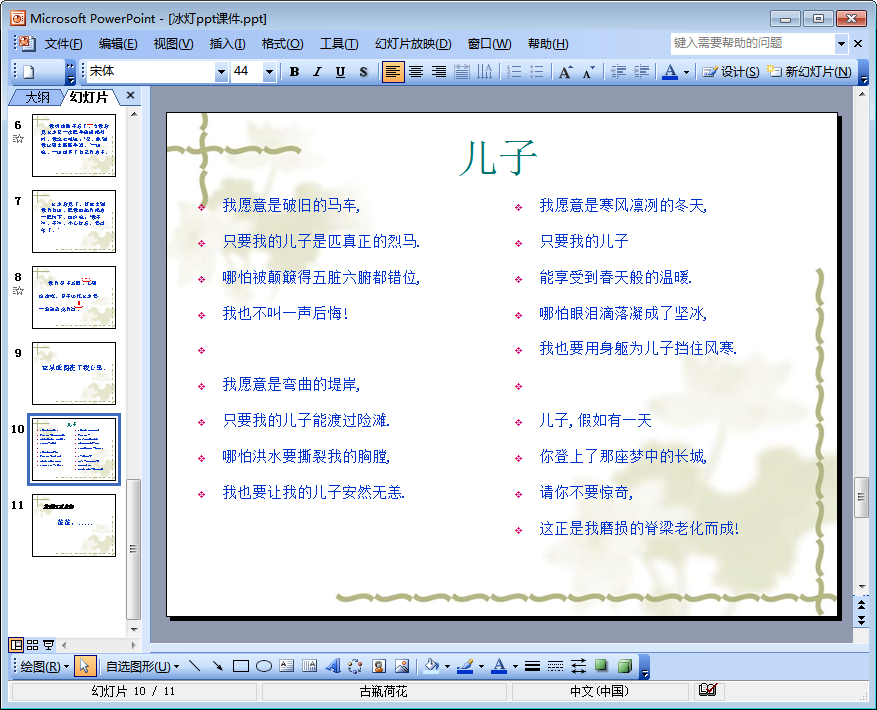
Task: Apply Line Color
Action: pyautogui.click(x=465, y=666)
